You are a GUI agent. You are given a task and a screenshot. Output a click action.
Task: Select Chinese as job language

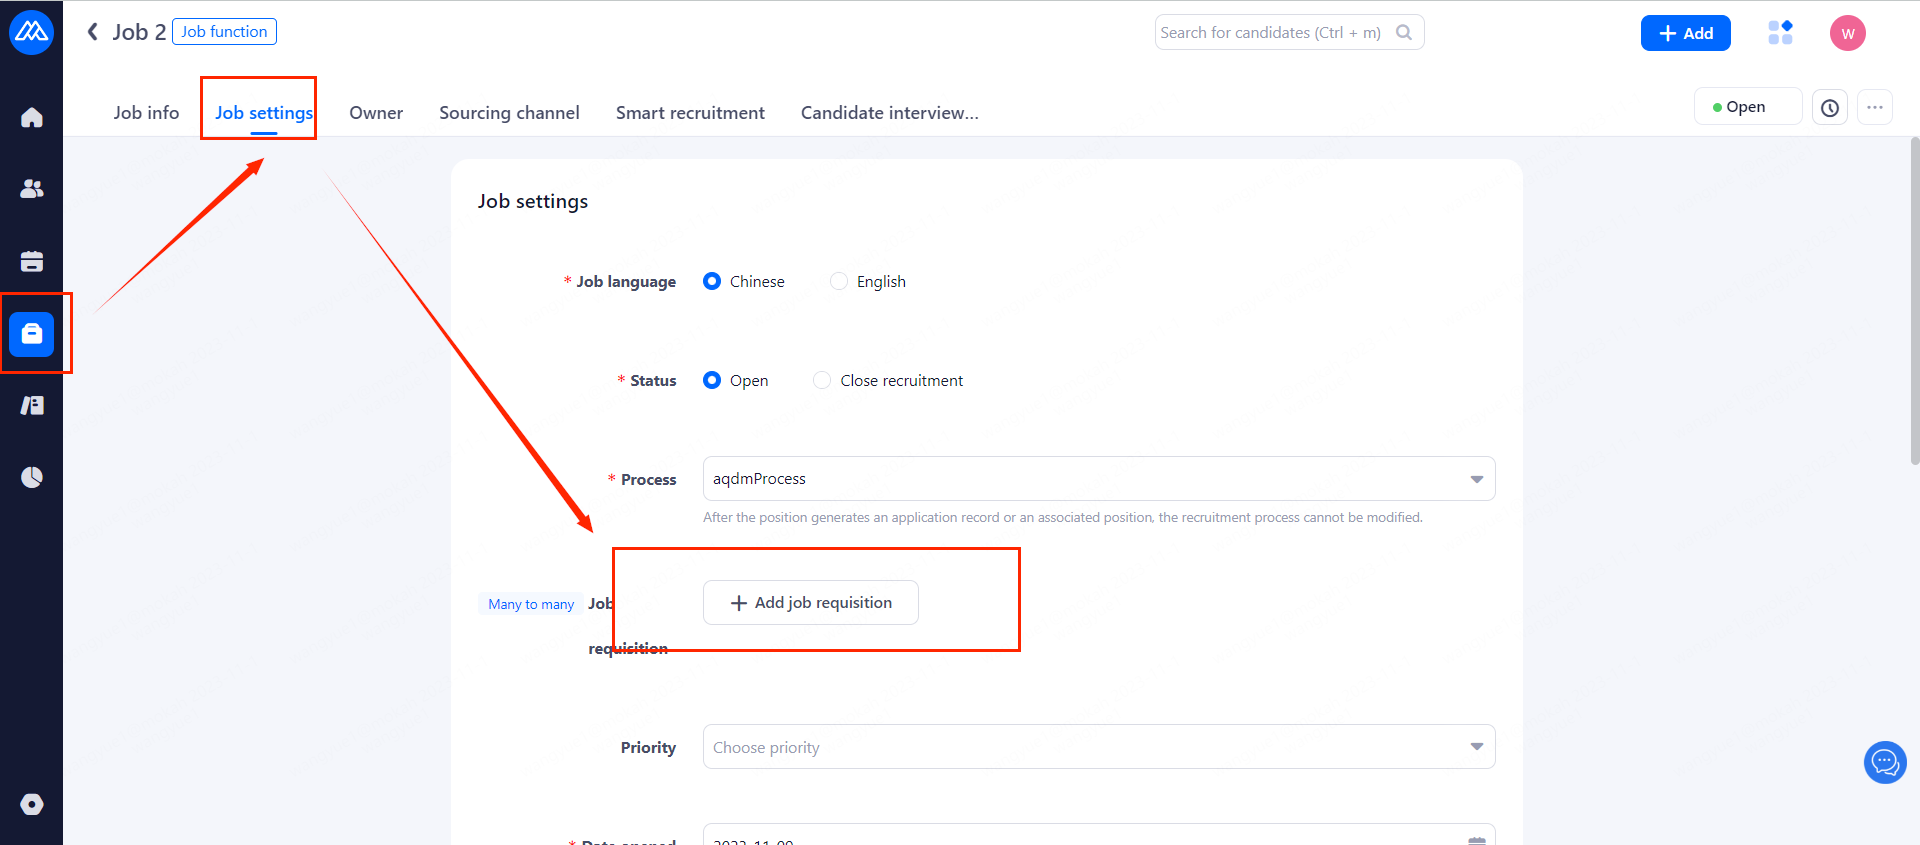(x=712, y=282)
